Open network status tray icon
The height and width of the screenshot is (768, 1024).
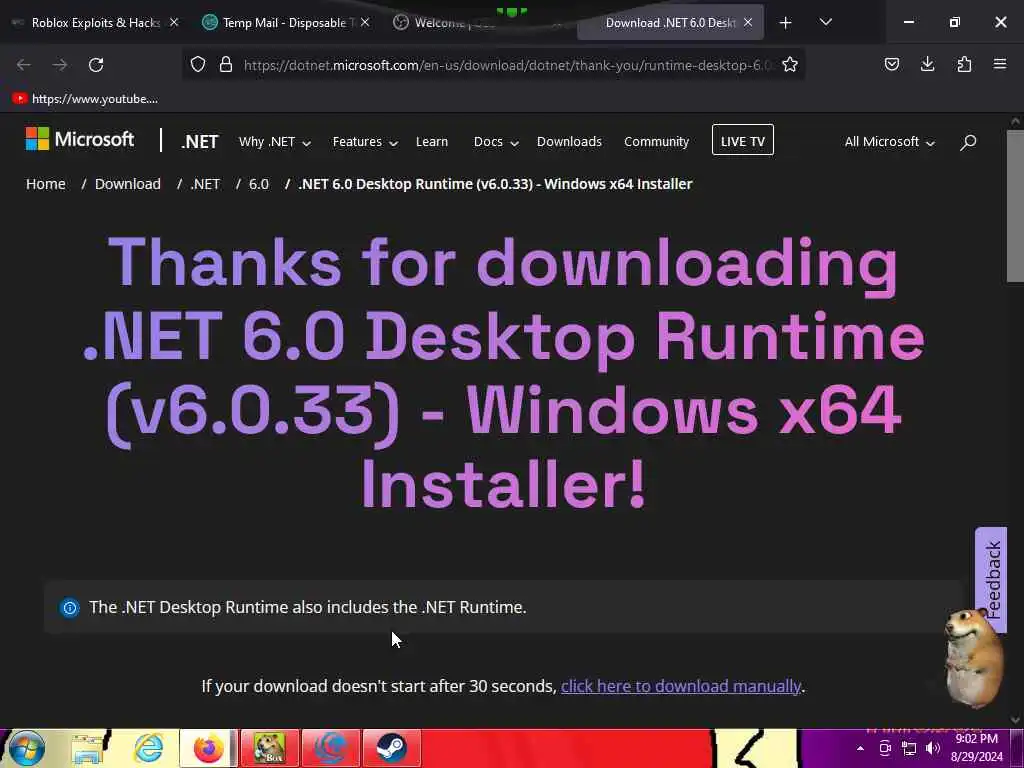click(x=908, y=748)
